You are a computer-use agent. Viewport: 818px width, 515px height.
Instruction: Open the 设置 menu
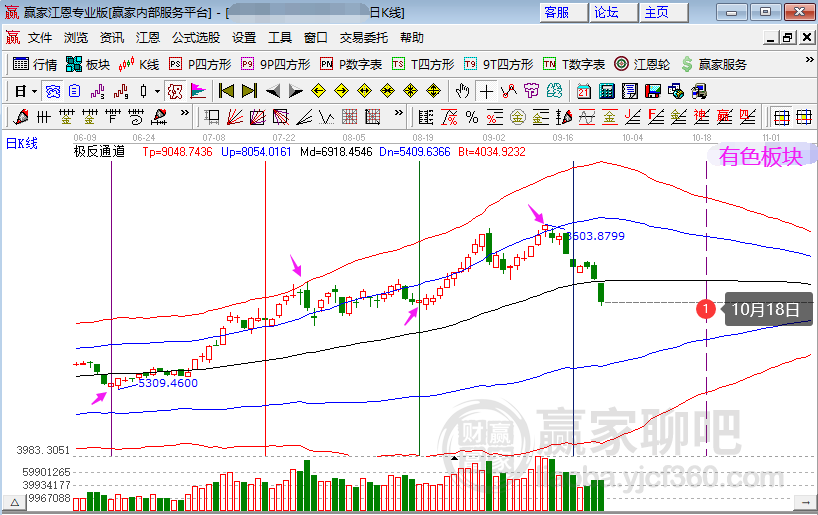click(244, 38)
